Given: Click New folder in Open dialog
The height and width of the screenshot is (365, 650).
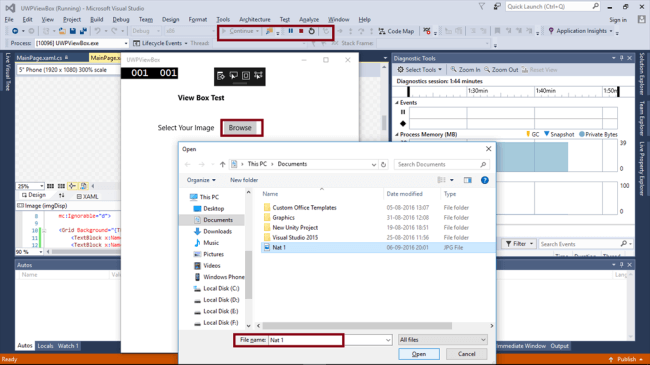Looking at the screenshot, I should pos(244,180).
